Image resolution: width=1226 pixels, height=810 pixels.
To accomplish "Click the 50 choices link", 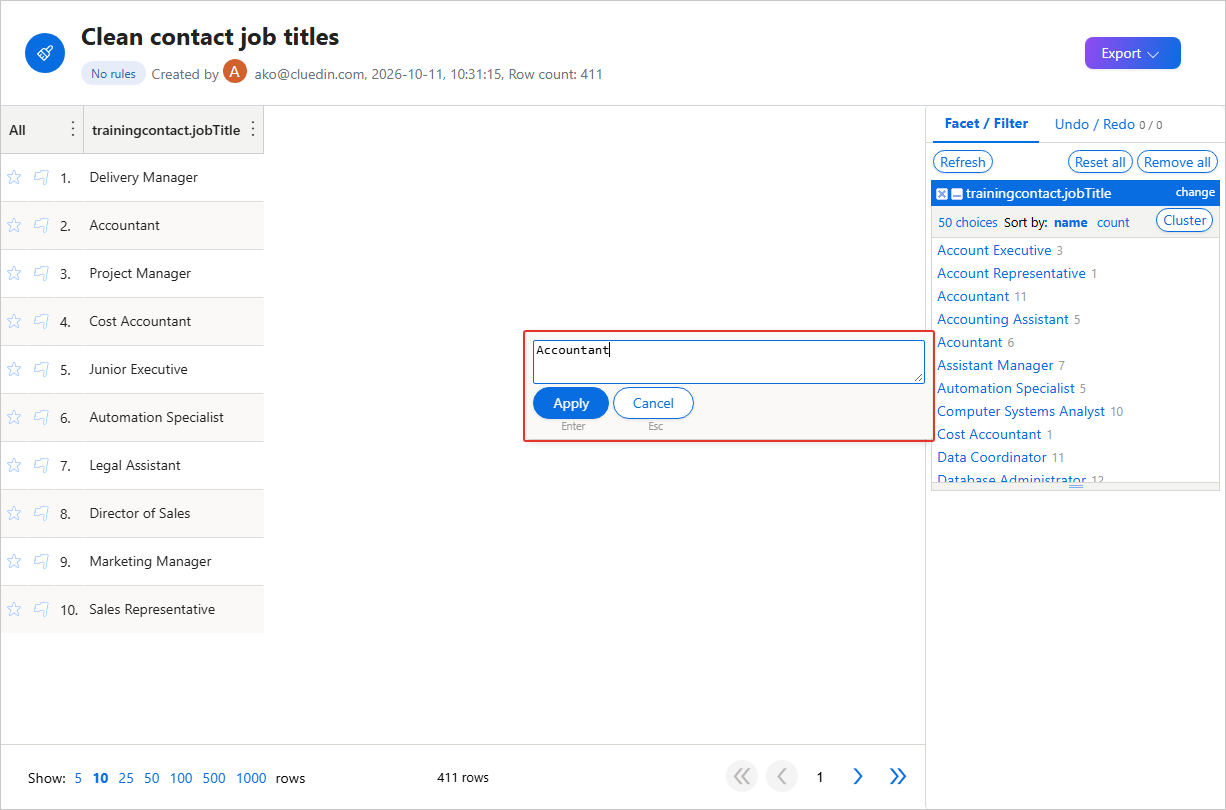I will (x=968, y=223).
